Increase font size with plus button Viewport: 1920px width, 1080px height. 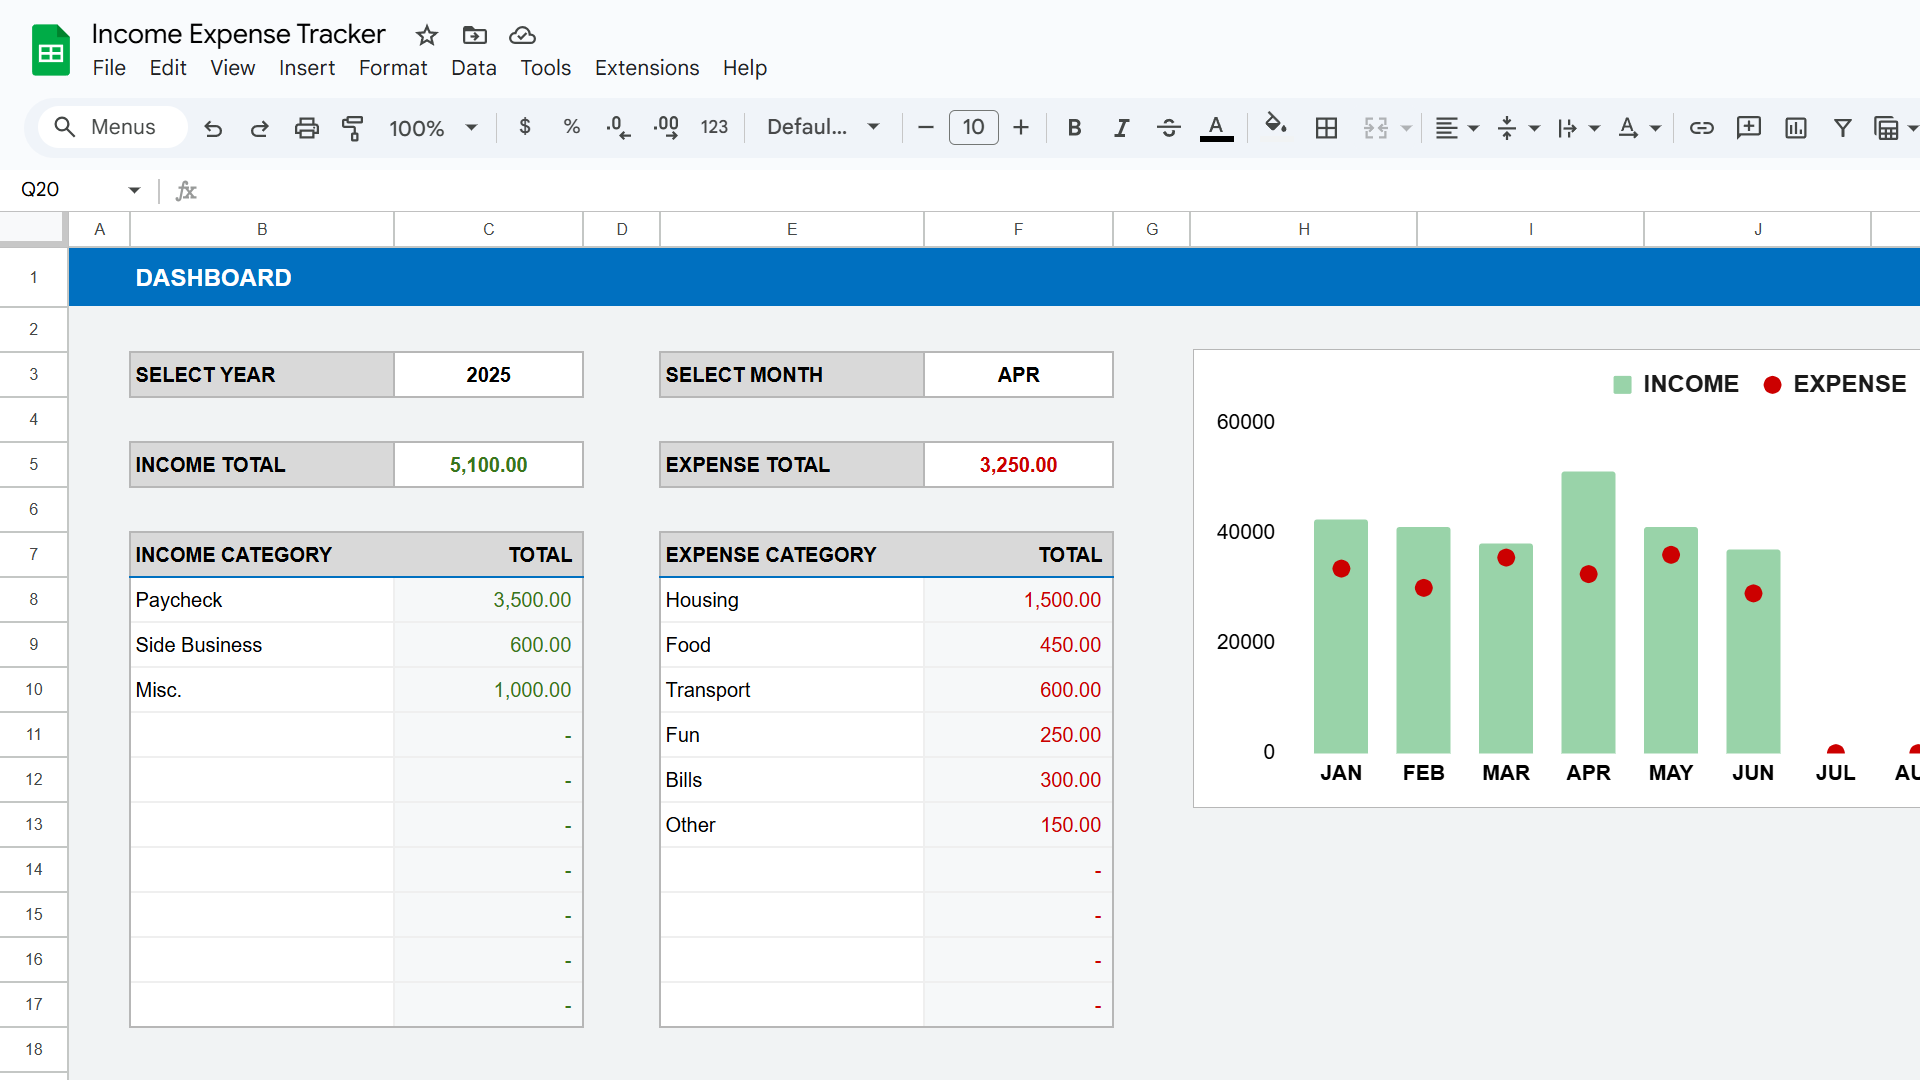(x=1021, y=128)
